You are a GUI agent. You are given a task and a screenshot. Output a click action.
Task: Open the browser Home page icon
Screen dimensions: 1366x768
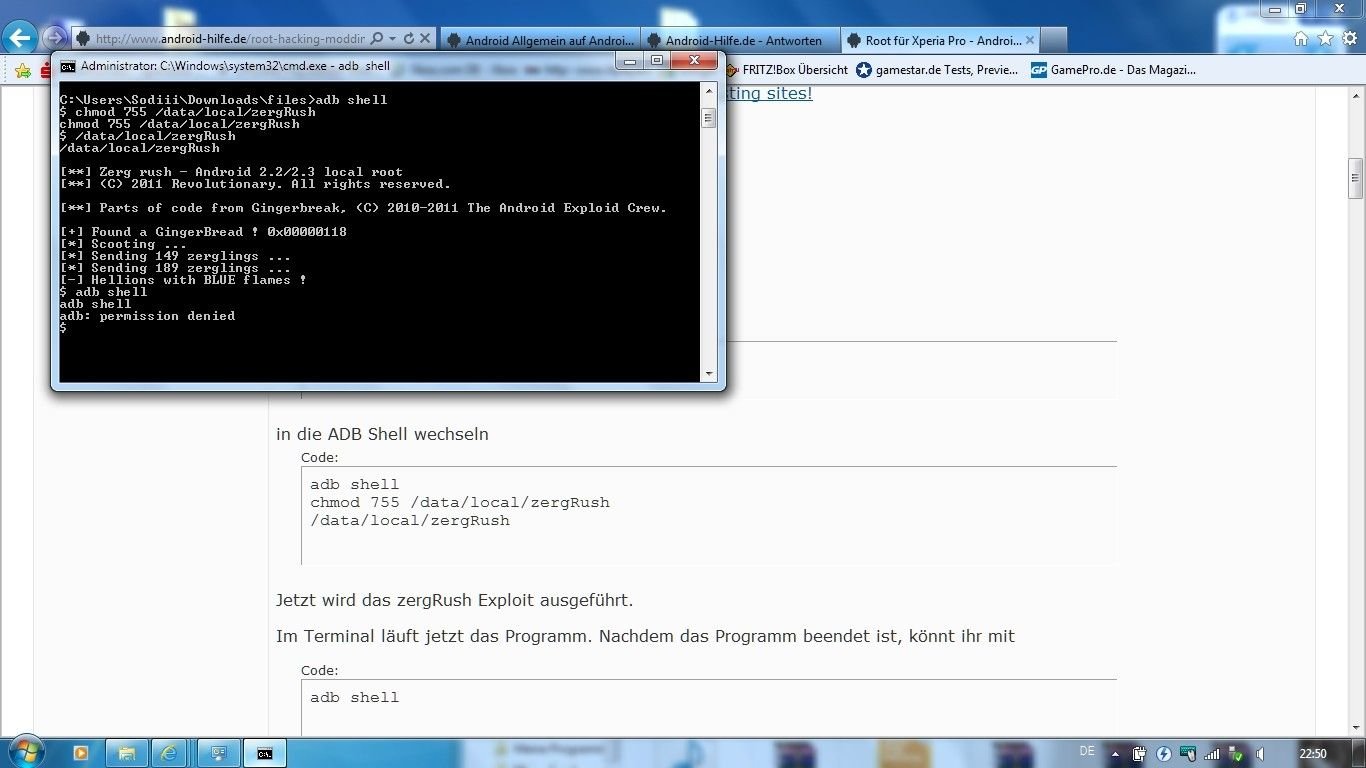1301,39
